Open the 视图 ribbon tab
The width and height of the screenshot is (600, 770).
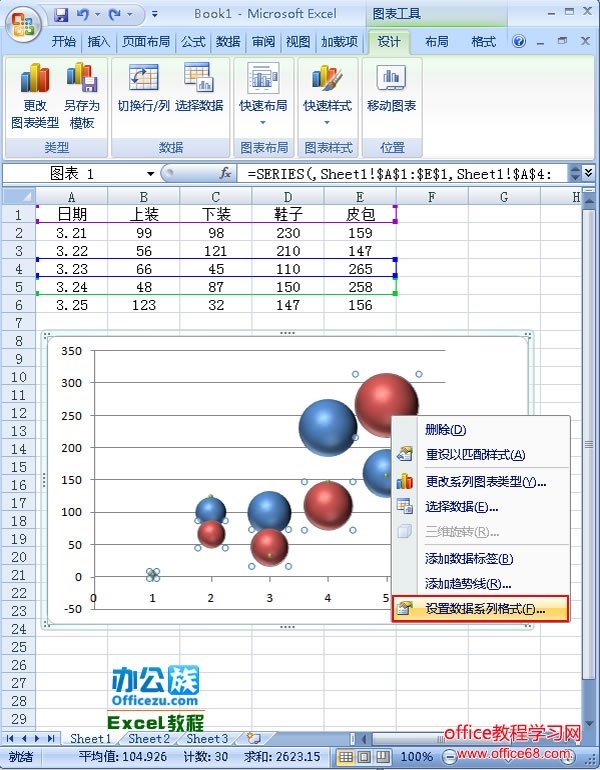point(298,42)
